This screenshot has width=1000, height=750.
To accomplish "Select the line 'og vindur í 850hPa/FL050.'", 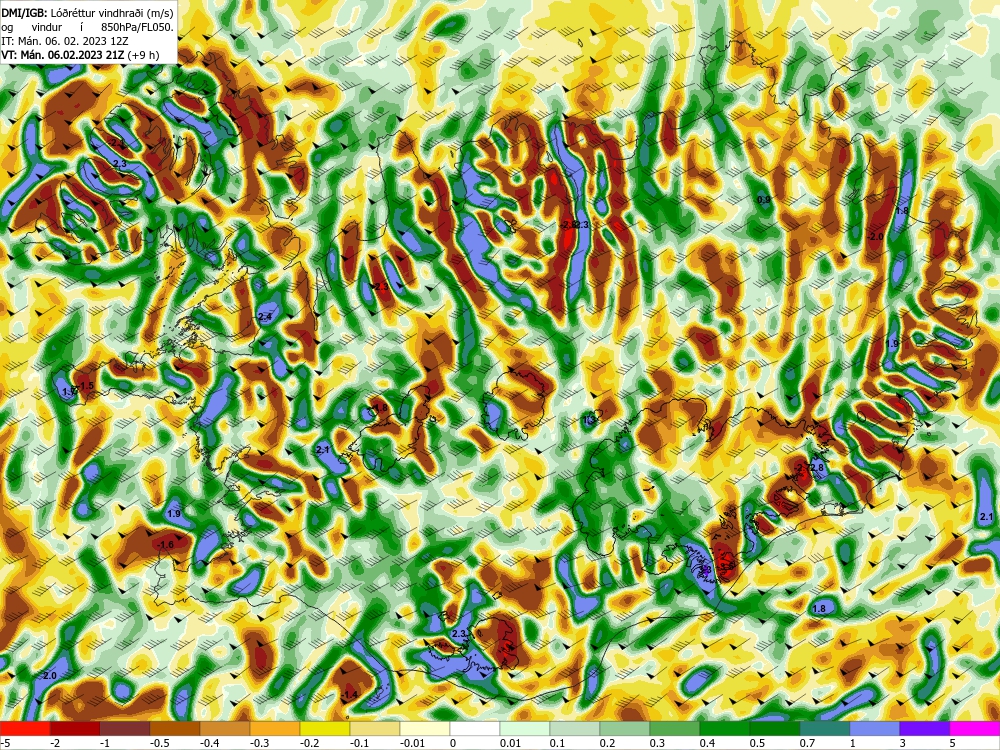I will [x=87, y=27].
